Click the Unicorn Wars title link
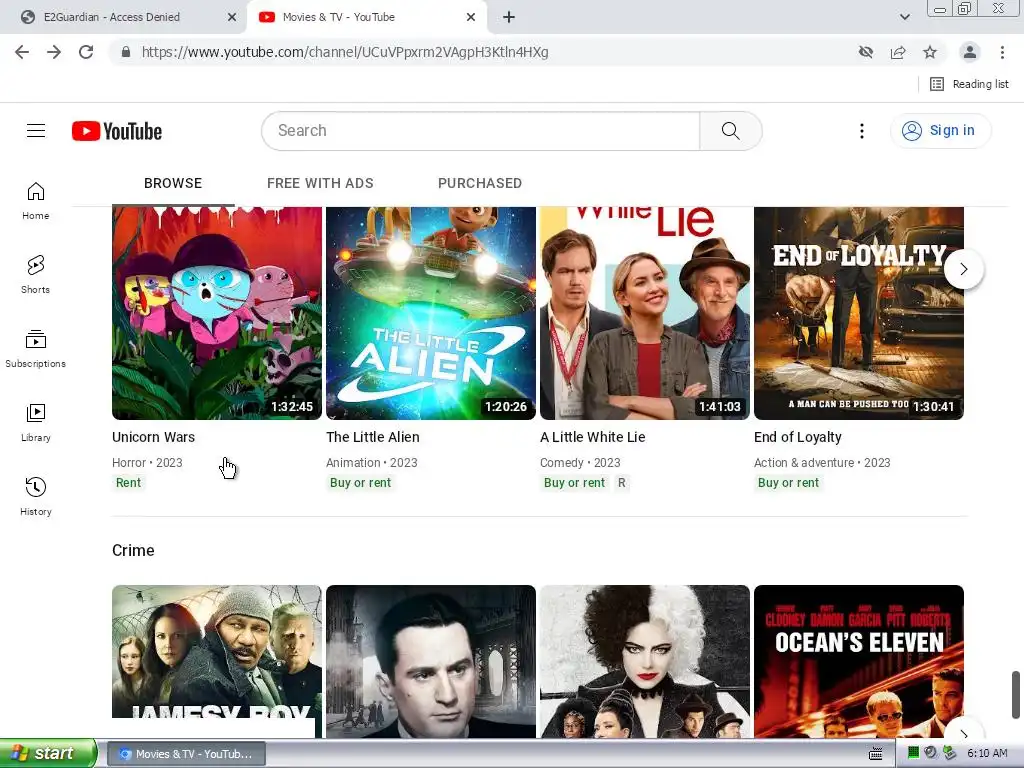This screenshot has height=768, width=1024. tap(153, 437)
